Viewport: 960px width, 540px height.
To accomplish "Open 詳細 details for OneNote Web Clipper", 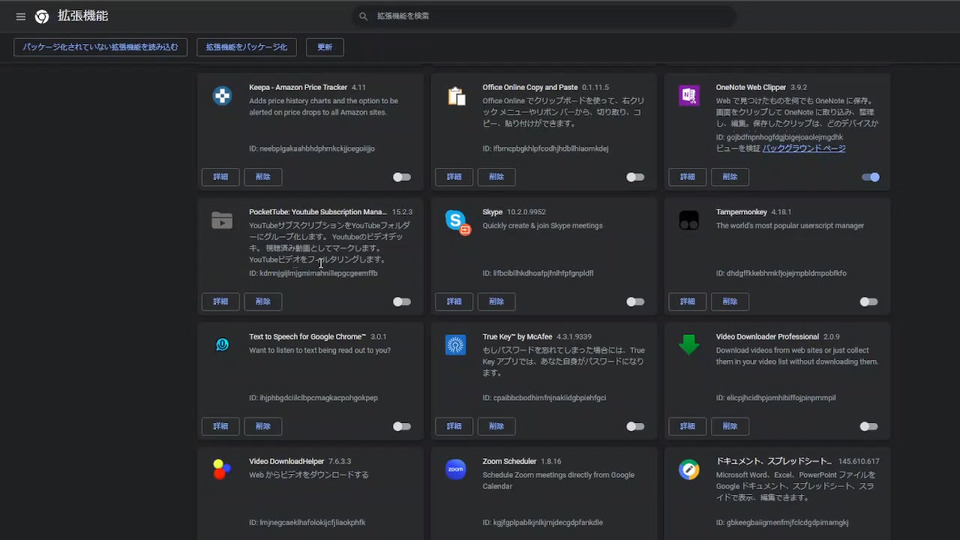I will 687,177.
